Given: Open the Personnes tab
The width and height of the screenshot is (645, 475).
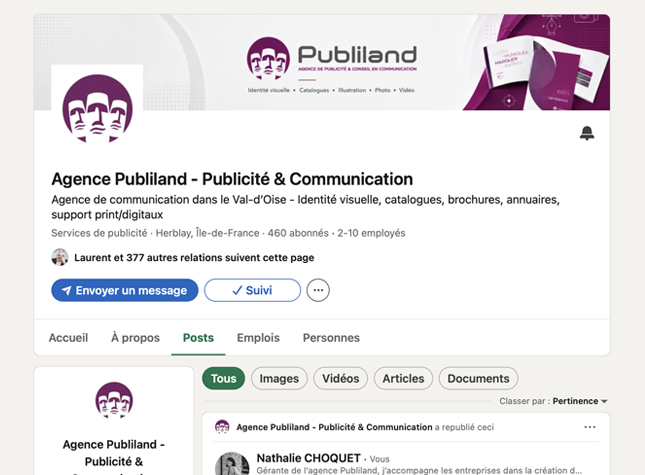Looking at the screenshot, I should (x=331, y=338).
